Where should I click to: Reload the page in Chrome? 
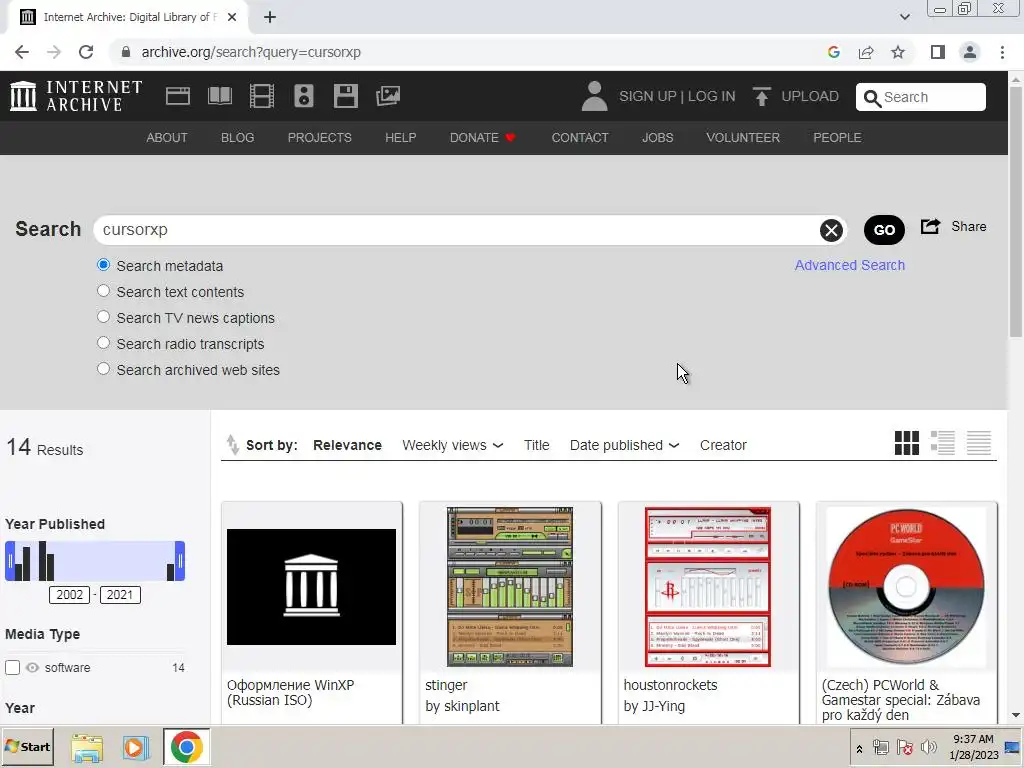[86, 52]
